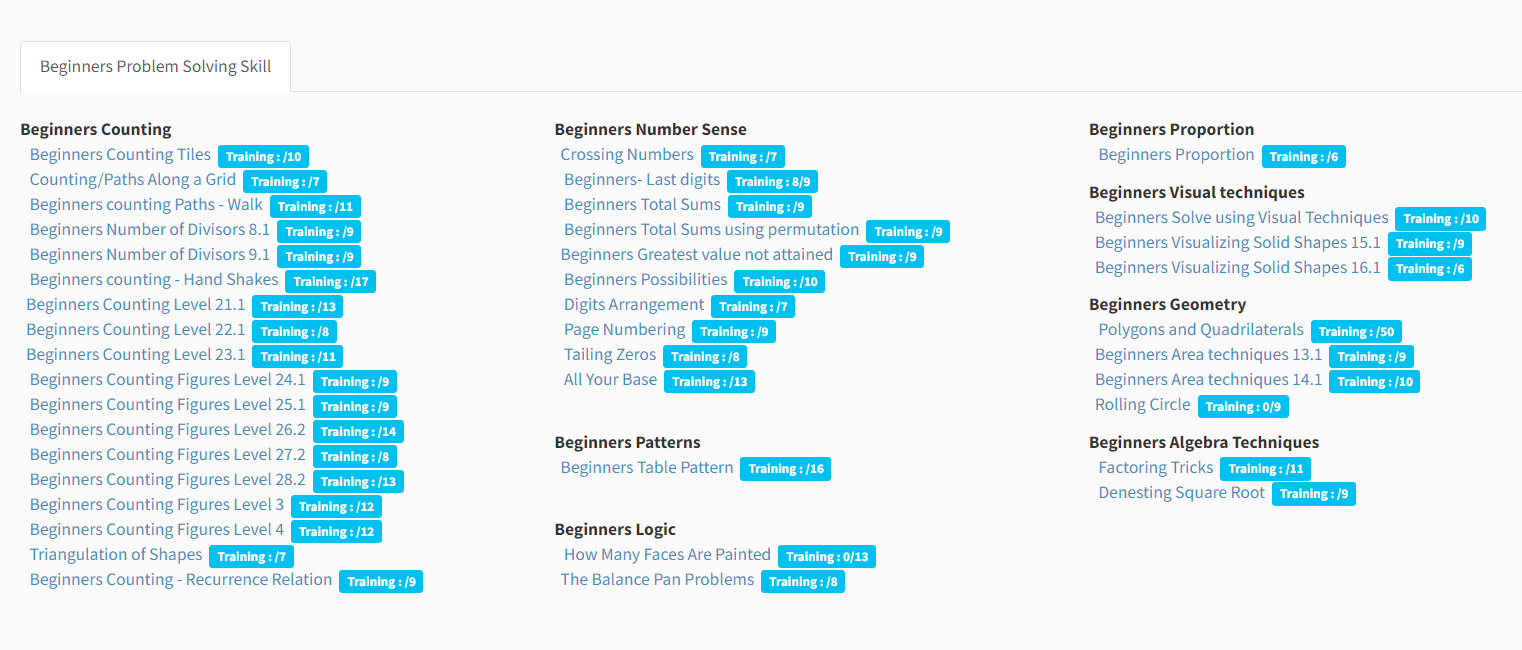This screenshot has width=1522, height=650.
Task: Open the Beginners Counting Tiles link
Action: [x=120, y=155]
